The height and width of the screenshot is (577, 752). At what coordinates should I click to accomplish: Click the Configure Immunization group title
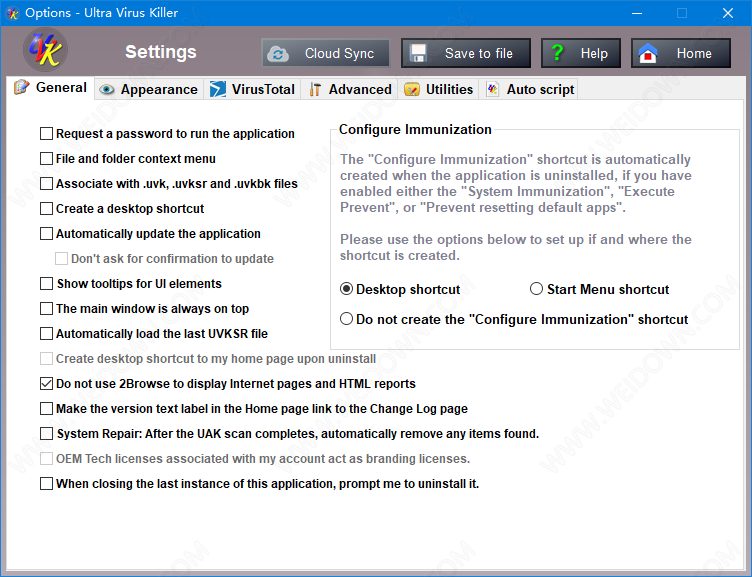(x=415, y=130)
